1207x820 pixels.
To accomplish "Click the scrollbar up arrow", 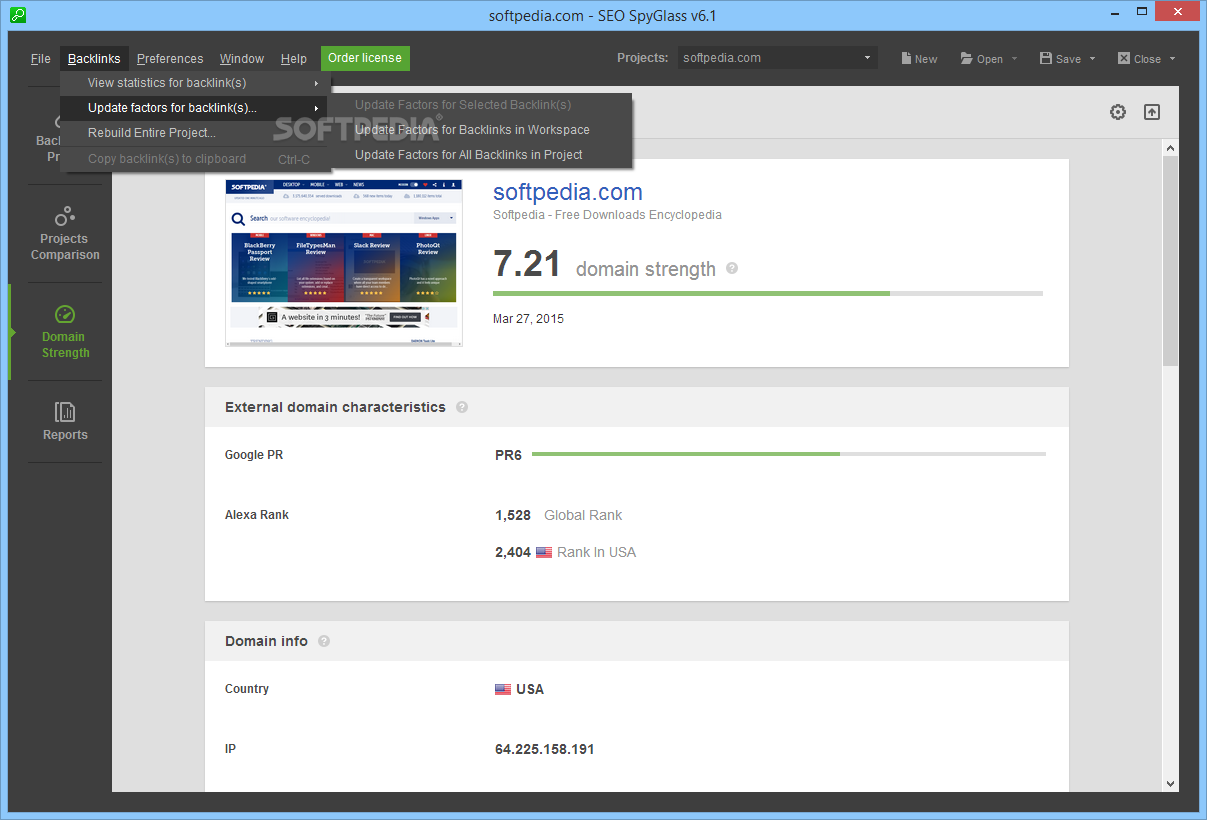I will pyautogui.click(x=1170, y=148).
